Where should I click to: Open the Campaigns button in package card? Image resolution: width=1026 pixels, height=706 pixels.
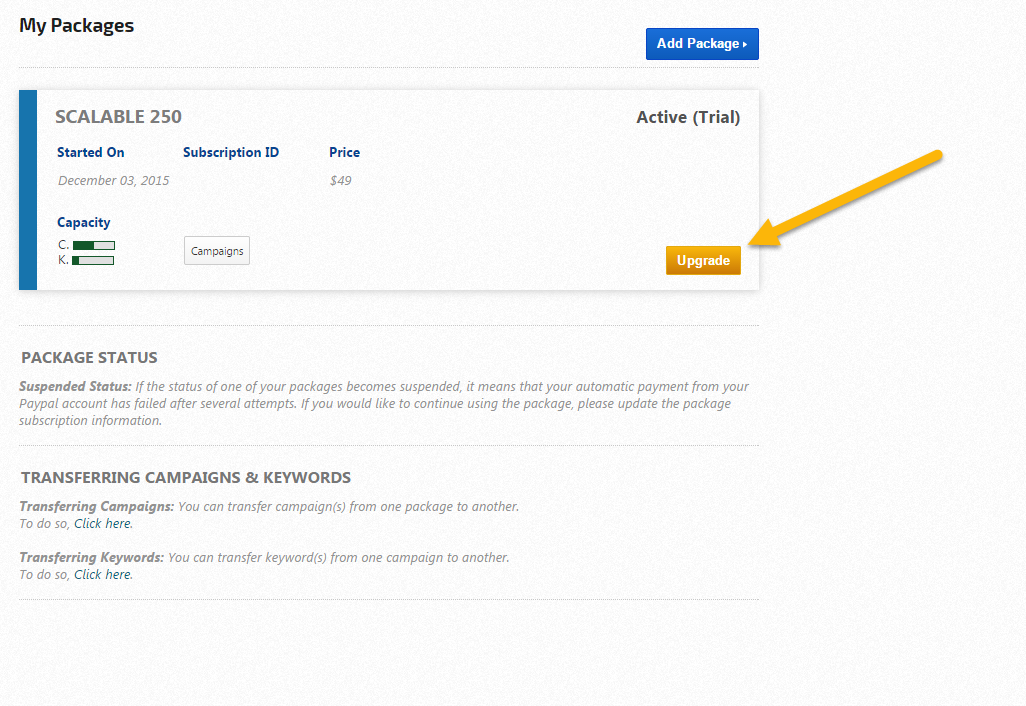[x=217, y=251]
